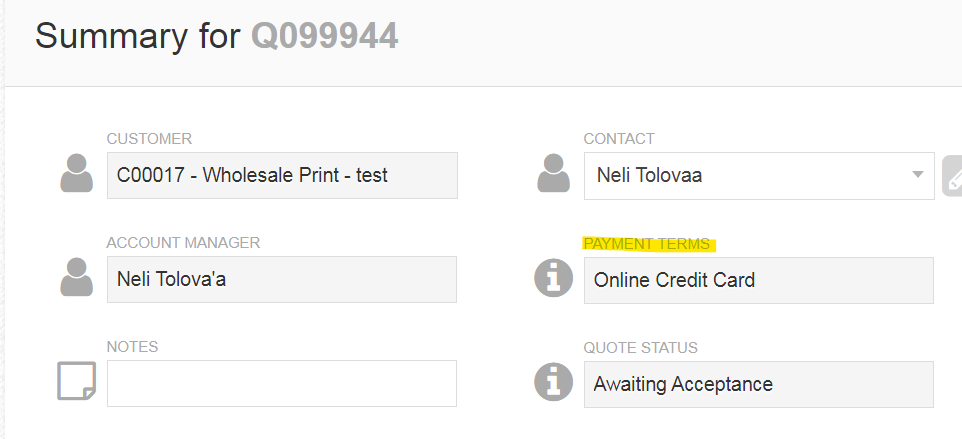This screenshot has width=962, height=439.
Task: Click the edit pencil icon beside Contact
Action: pos(952,177)
